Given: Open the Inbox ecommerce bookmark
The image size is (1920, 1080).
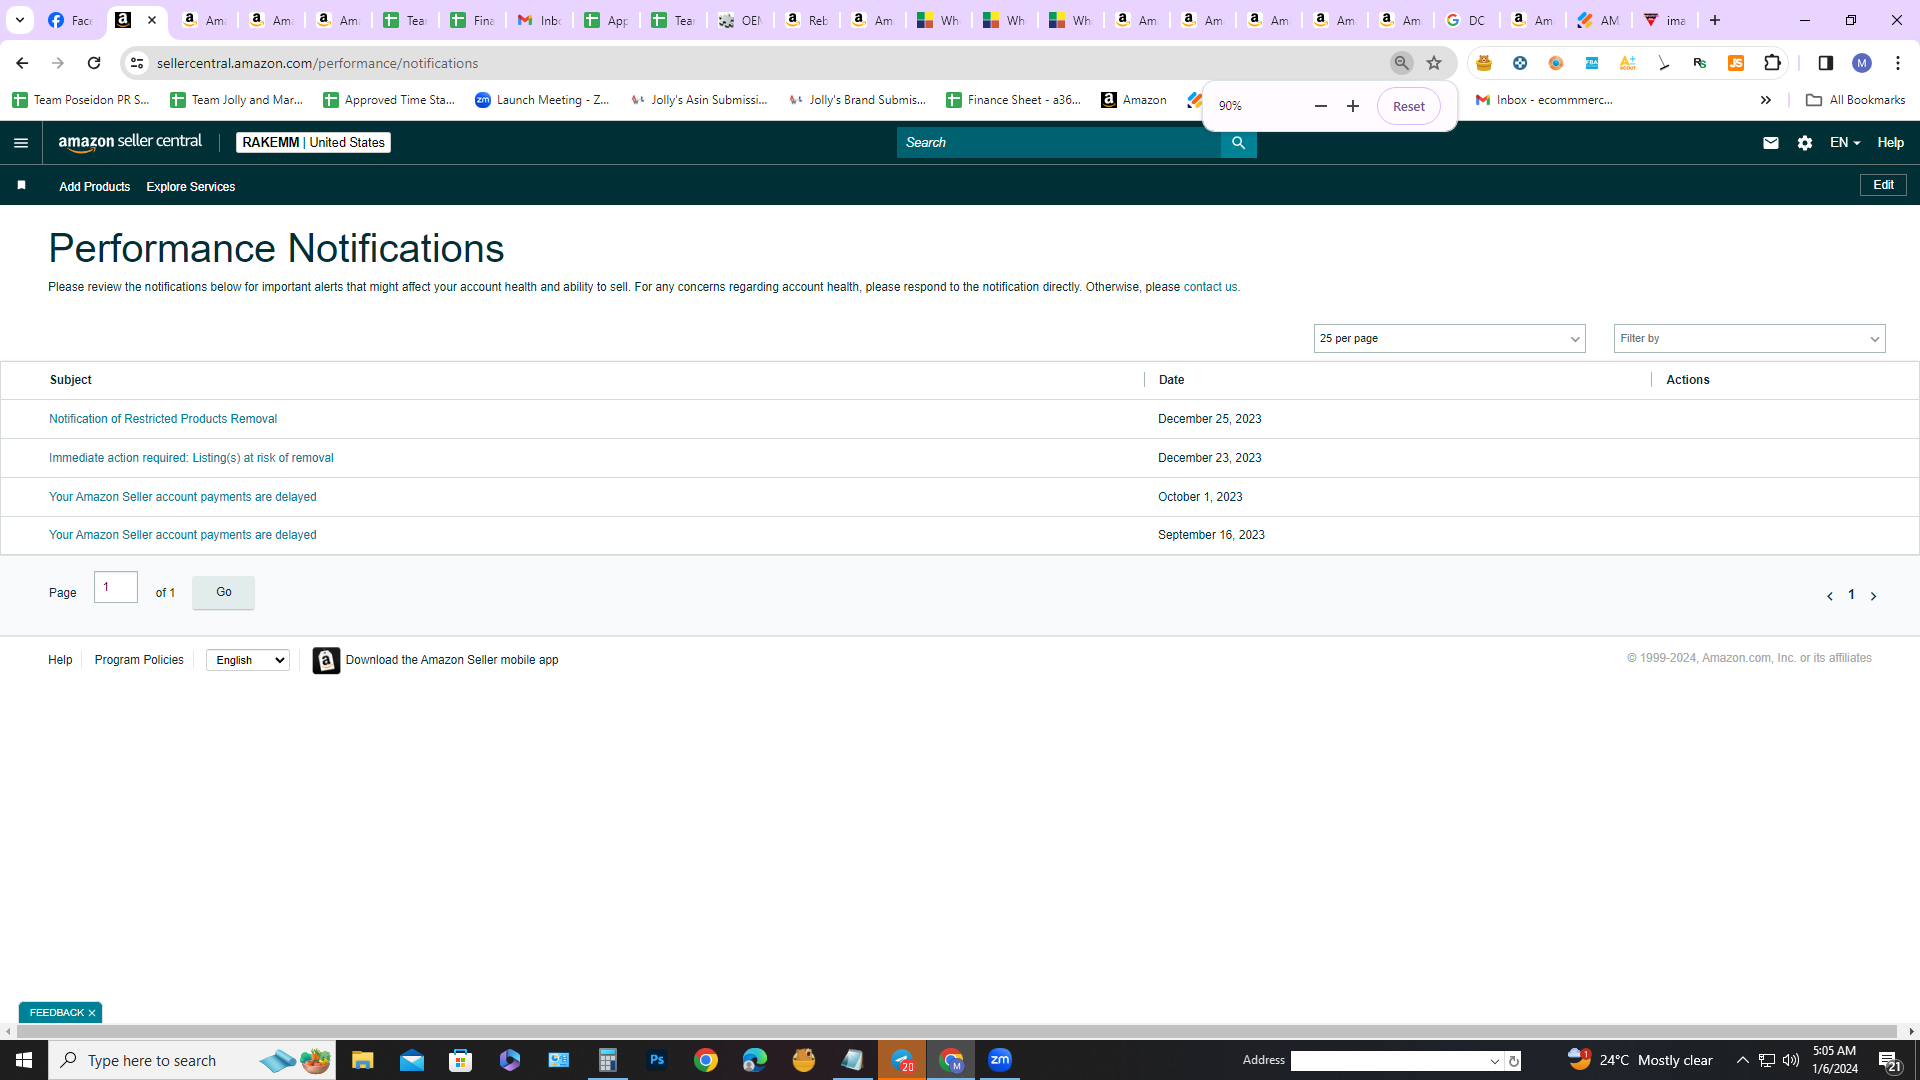Looking at the screenshot, I should [x=1544, y=100].
